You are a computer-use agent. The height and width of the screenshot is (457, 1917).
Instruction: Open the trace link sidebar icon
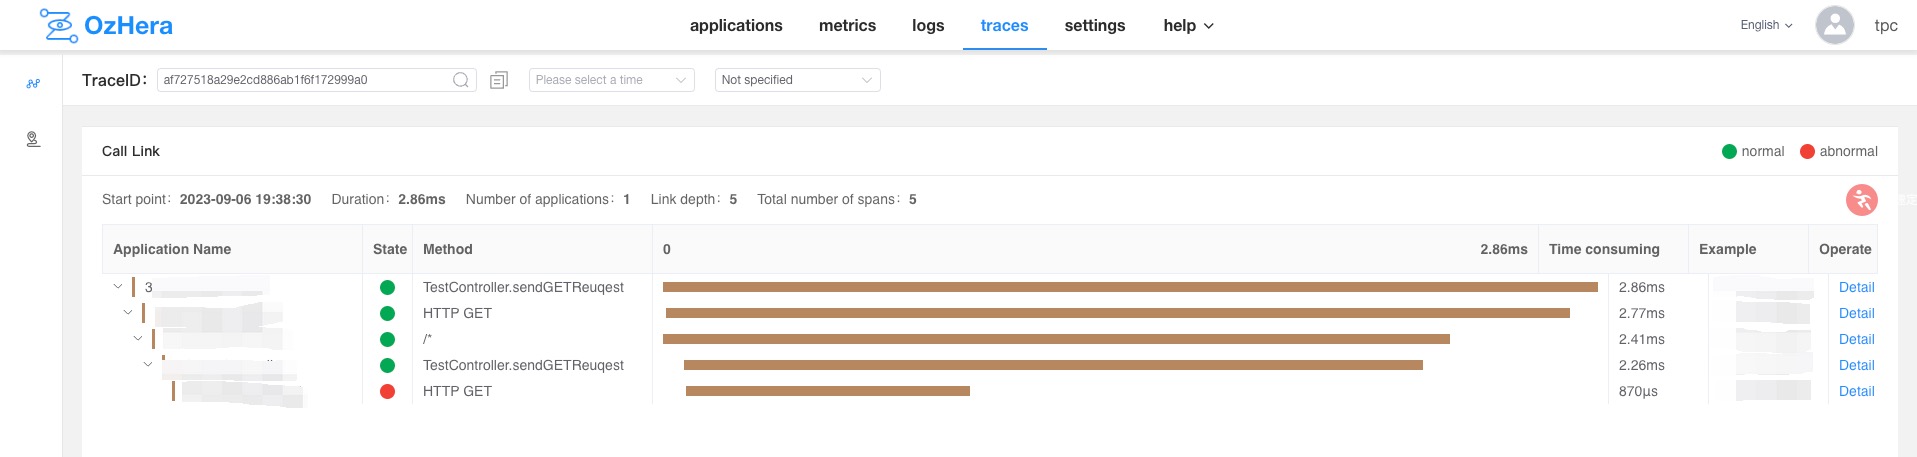pos(33,84)
